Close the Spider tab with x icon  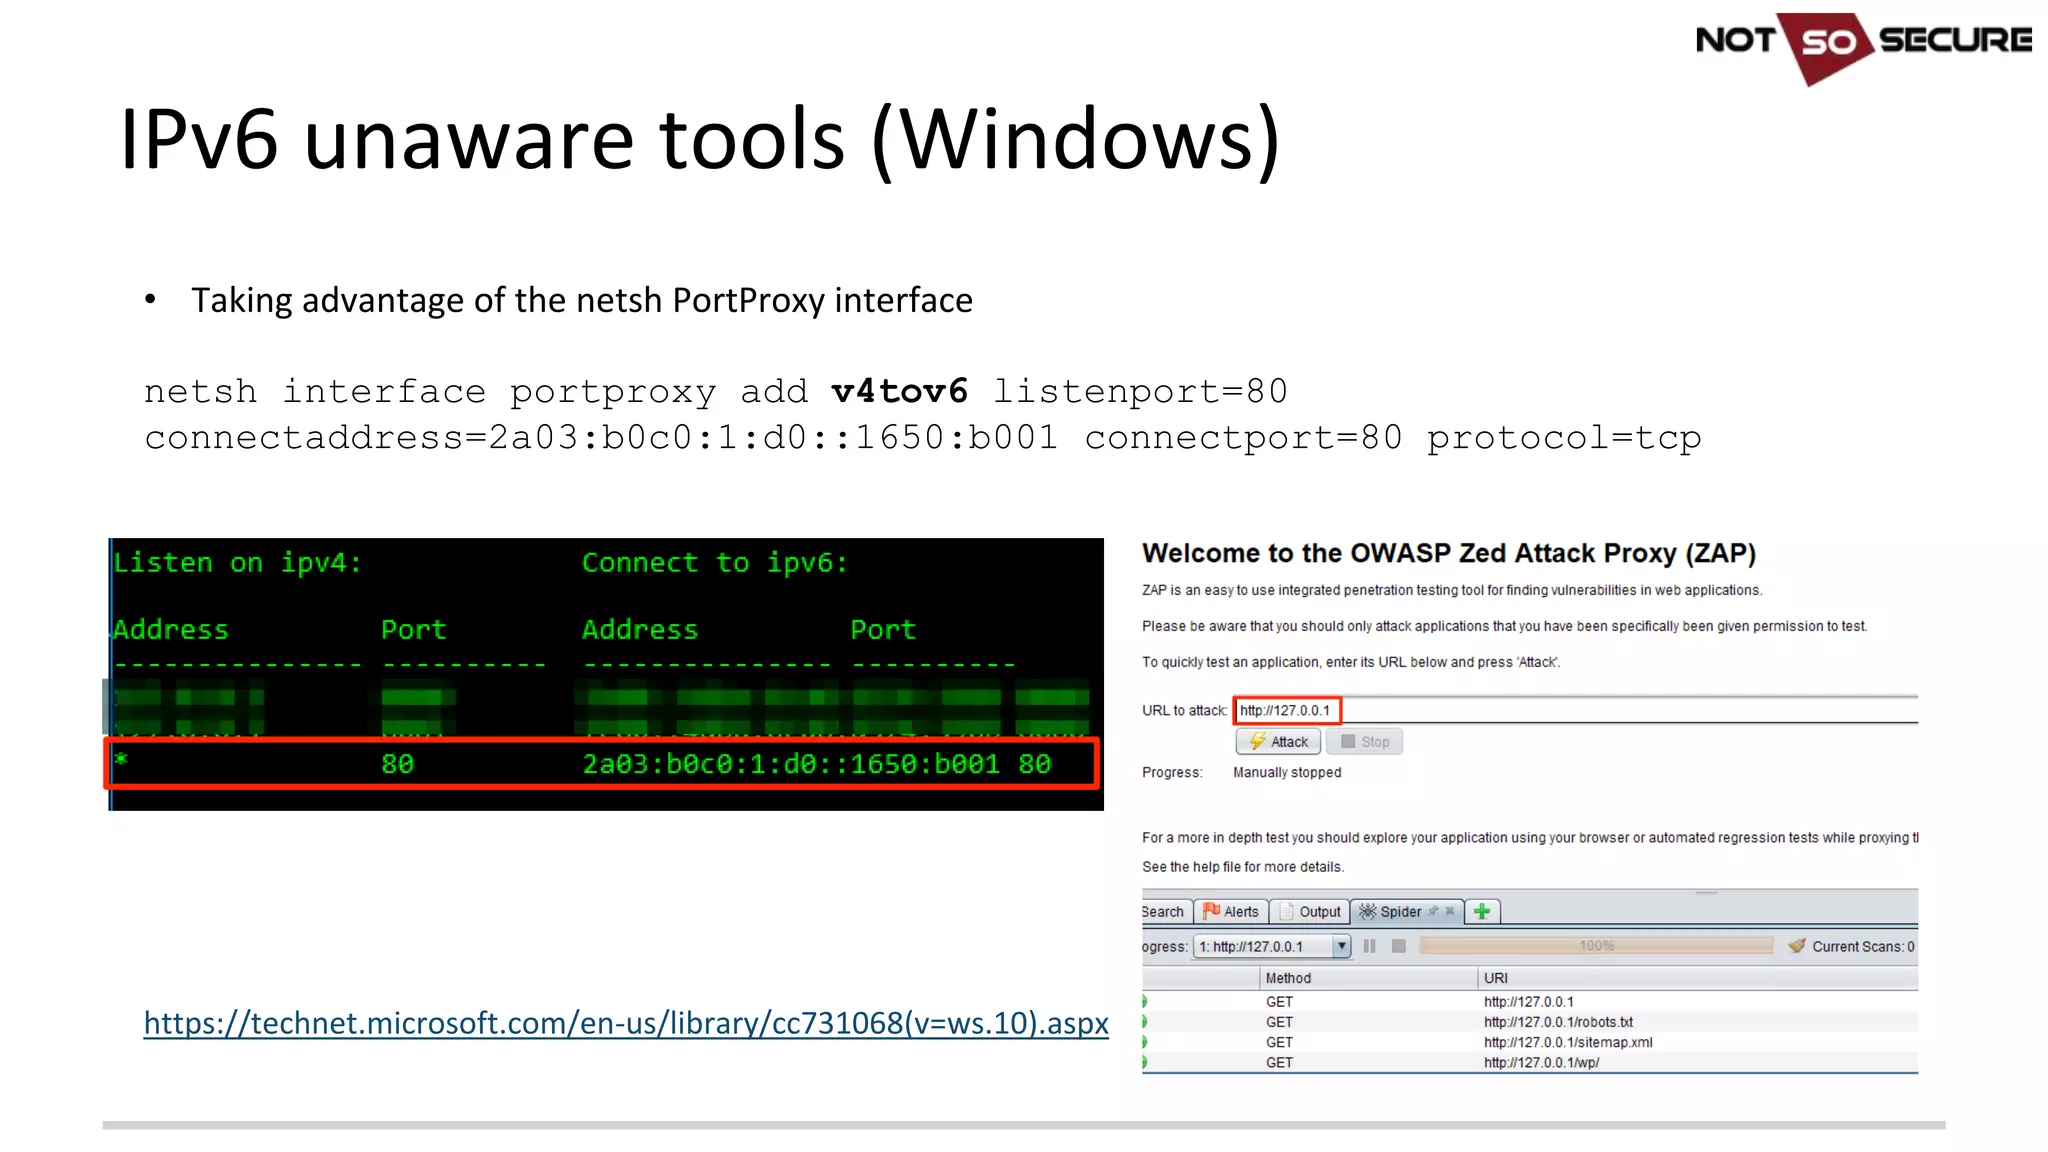tap(1450, 911)
